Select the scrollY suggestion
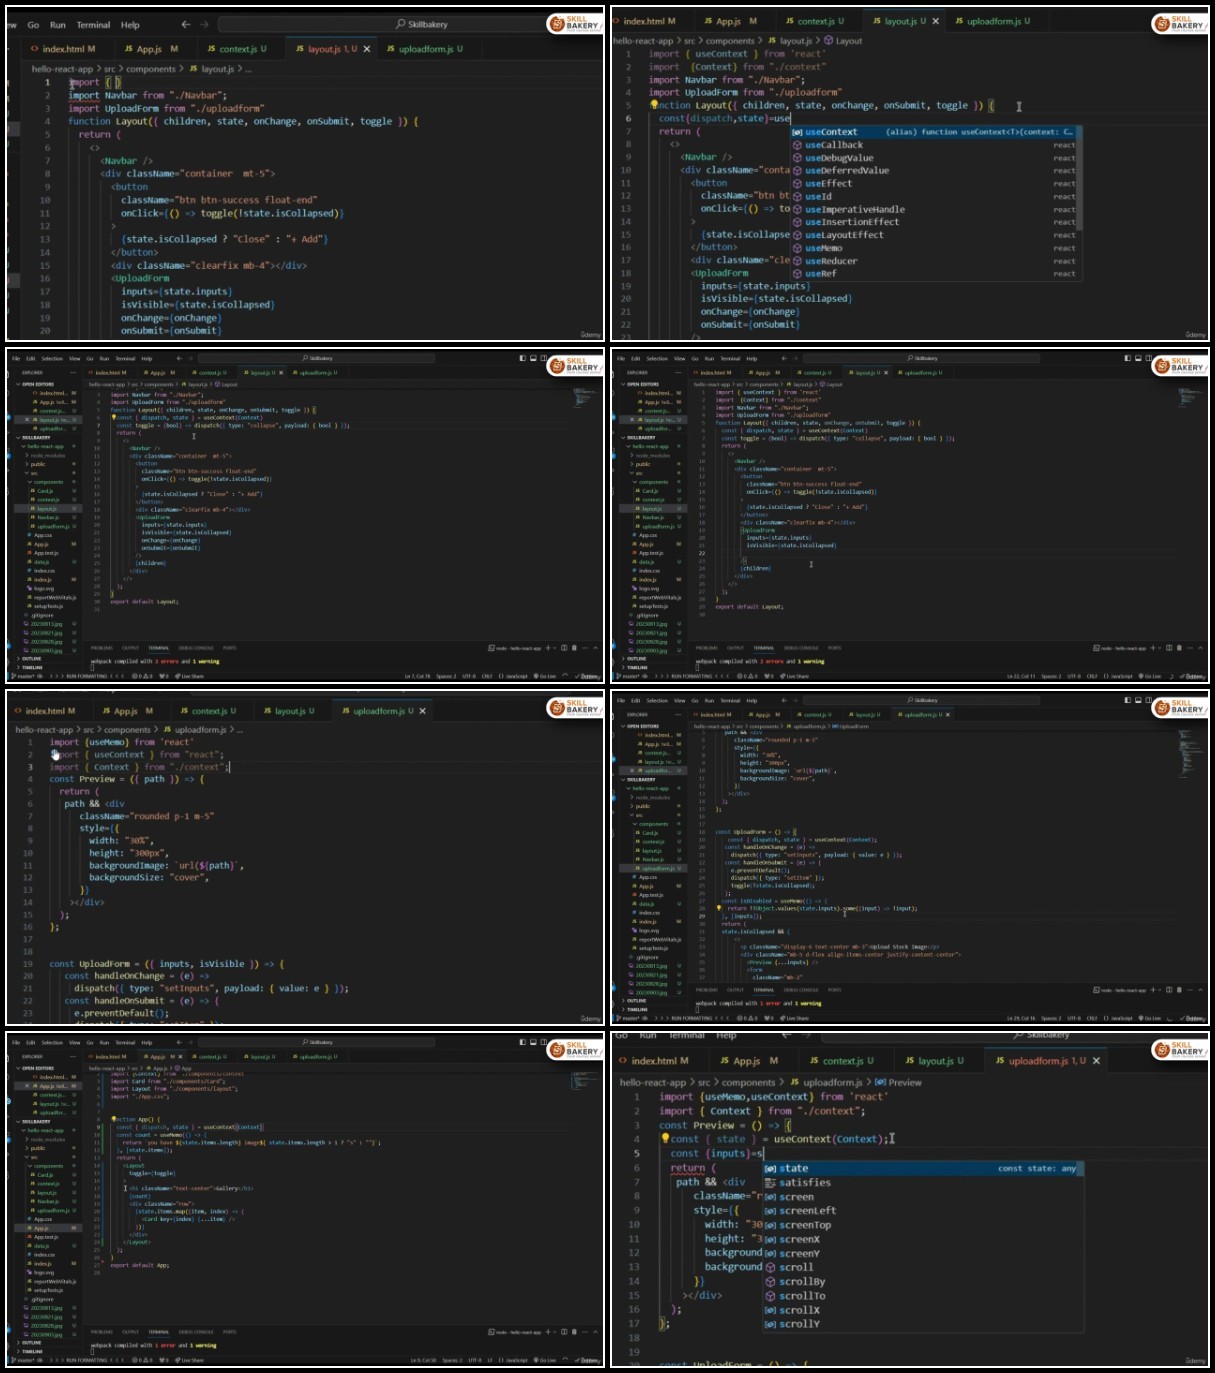The height and width of the screenshot is (1373, 1215). pyautogui.click(x=922, y=1324)
